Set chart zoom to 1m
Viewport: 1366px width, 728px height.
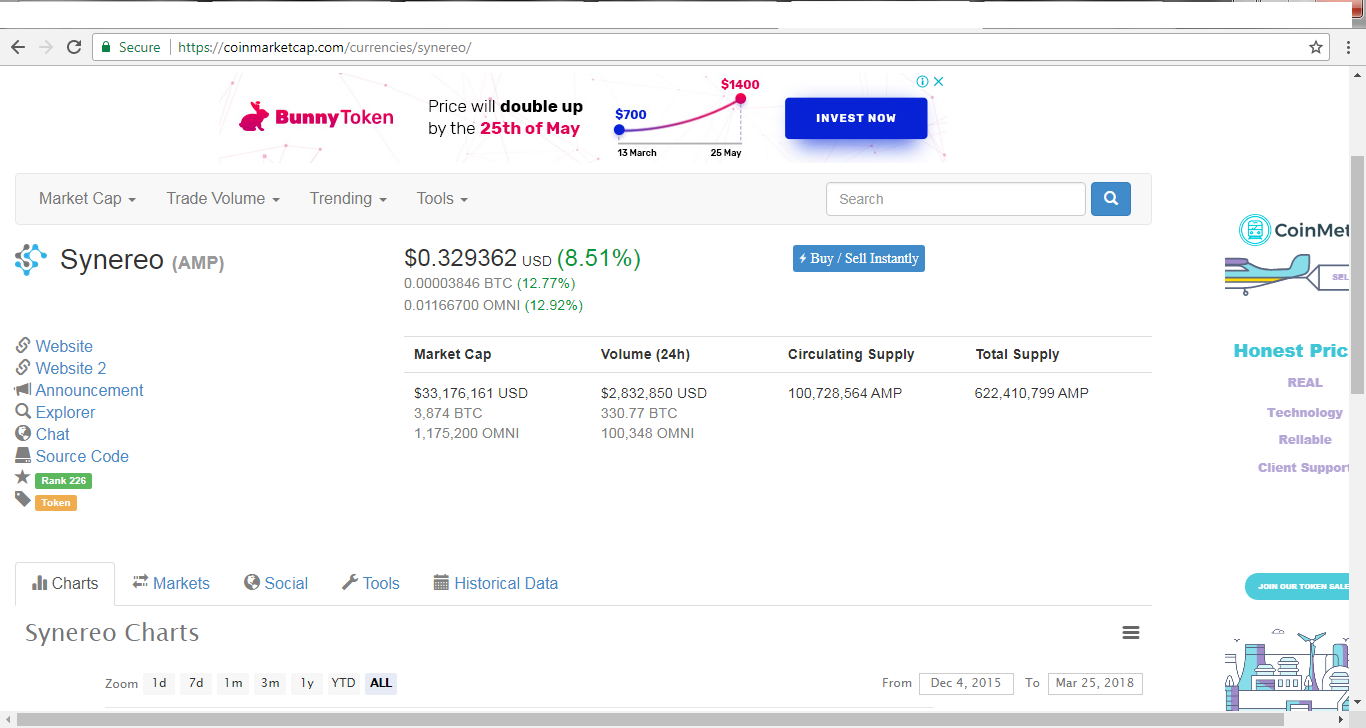[x=233, y=683]
